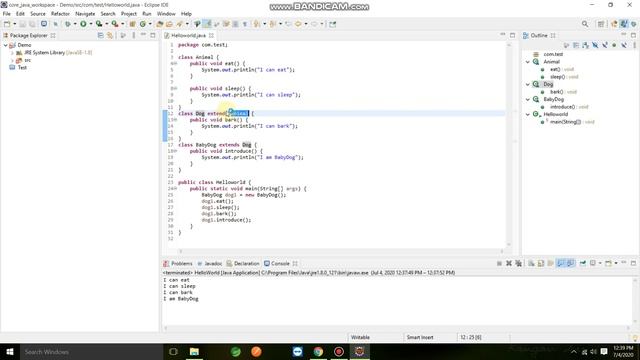This screenshot has height=360, width=640.
Task: Open the File menu
Action: pyautogui.click(x=7, y=13)
